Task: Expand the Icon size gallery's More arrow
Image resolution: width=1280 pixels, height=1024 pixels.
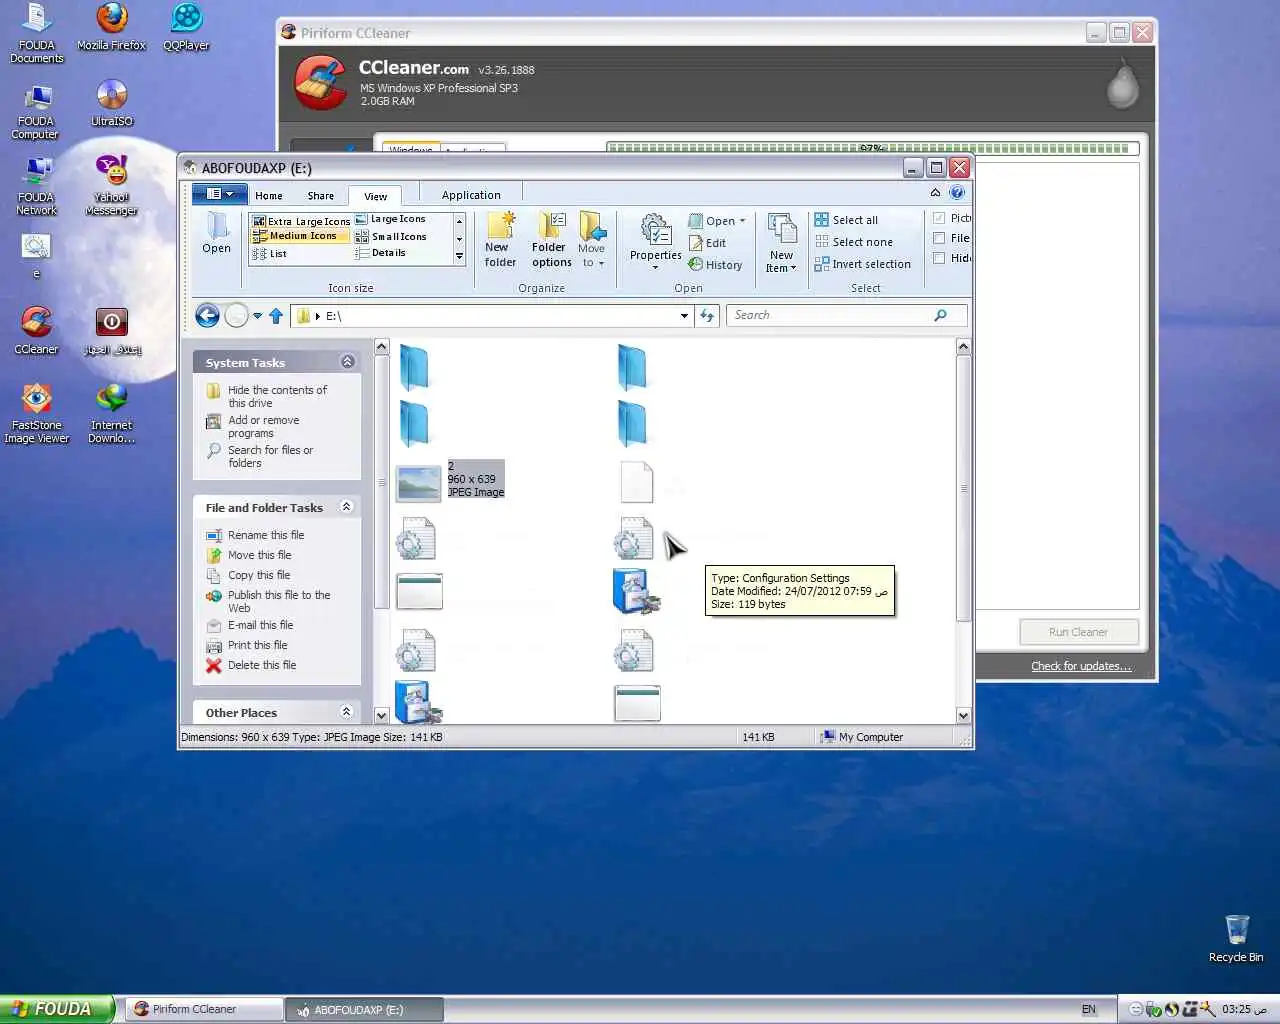Action: (459, 257)
